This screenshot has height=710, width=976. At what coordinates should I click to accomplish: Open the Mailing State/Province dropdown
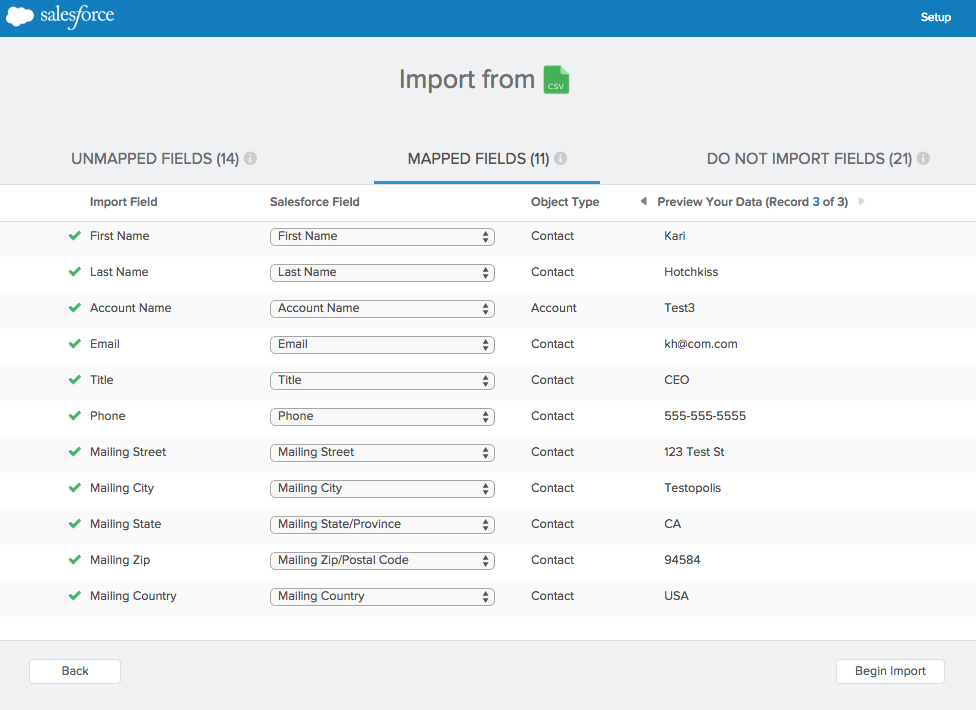(x=382, y=525)
